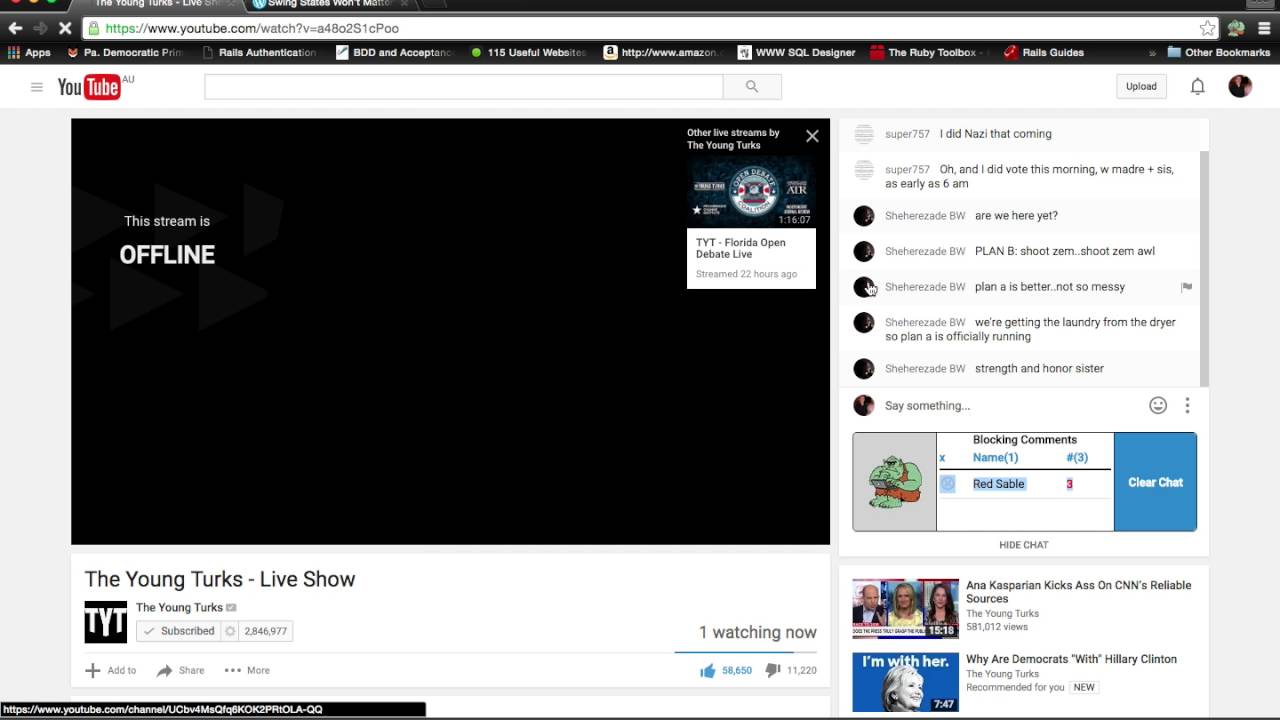Open the account avatar menu
Image resolution: width=1280 pixels, height=720 pixels.
(1240, 86)
